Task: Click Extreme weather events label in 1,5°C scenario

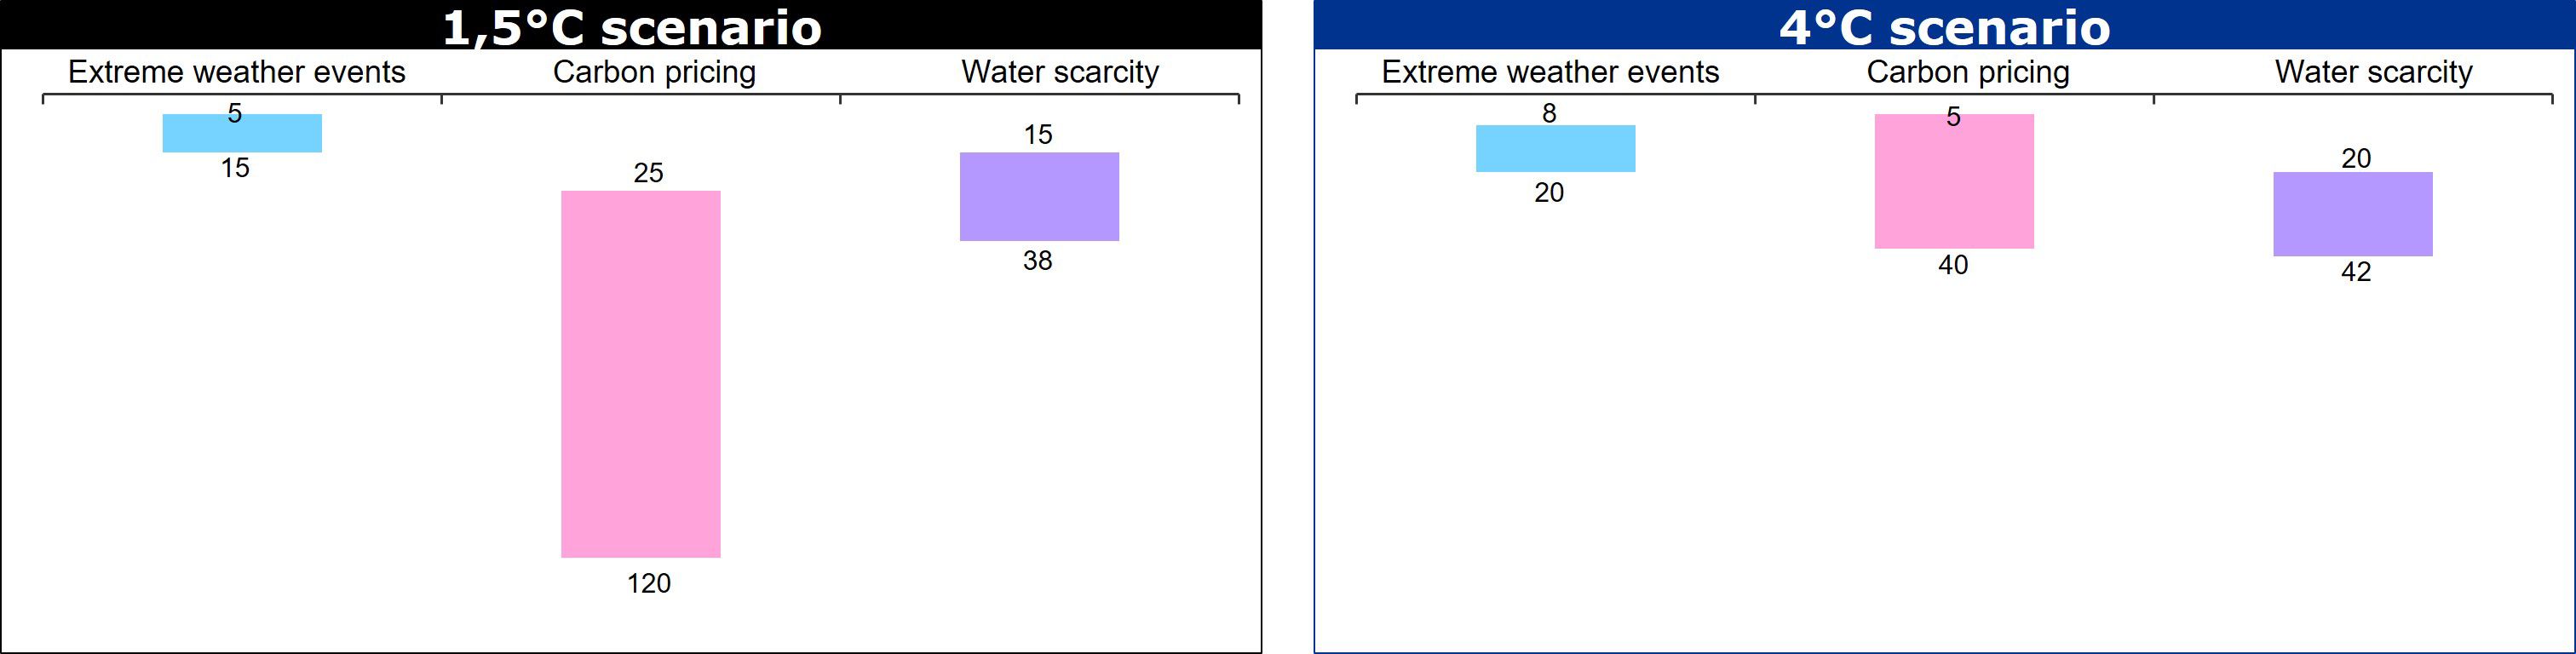Action: [x=237, y=72]
